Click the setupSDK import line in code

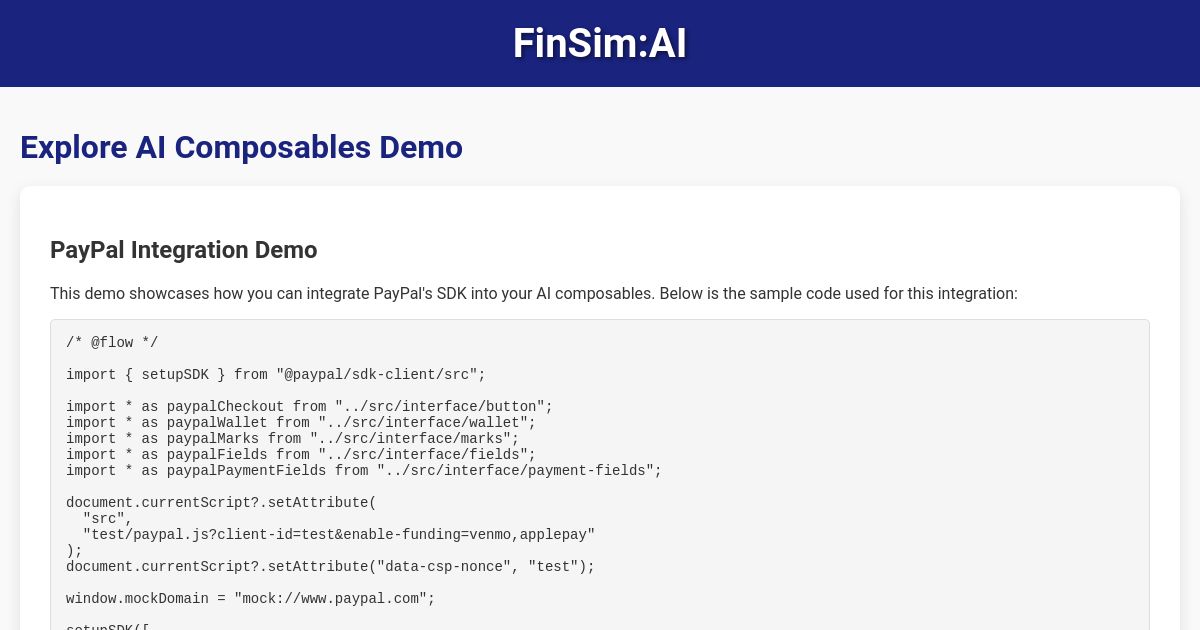pyautogui.click(x=276, y=375)
